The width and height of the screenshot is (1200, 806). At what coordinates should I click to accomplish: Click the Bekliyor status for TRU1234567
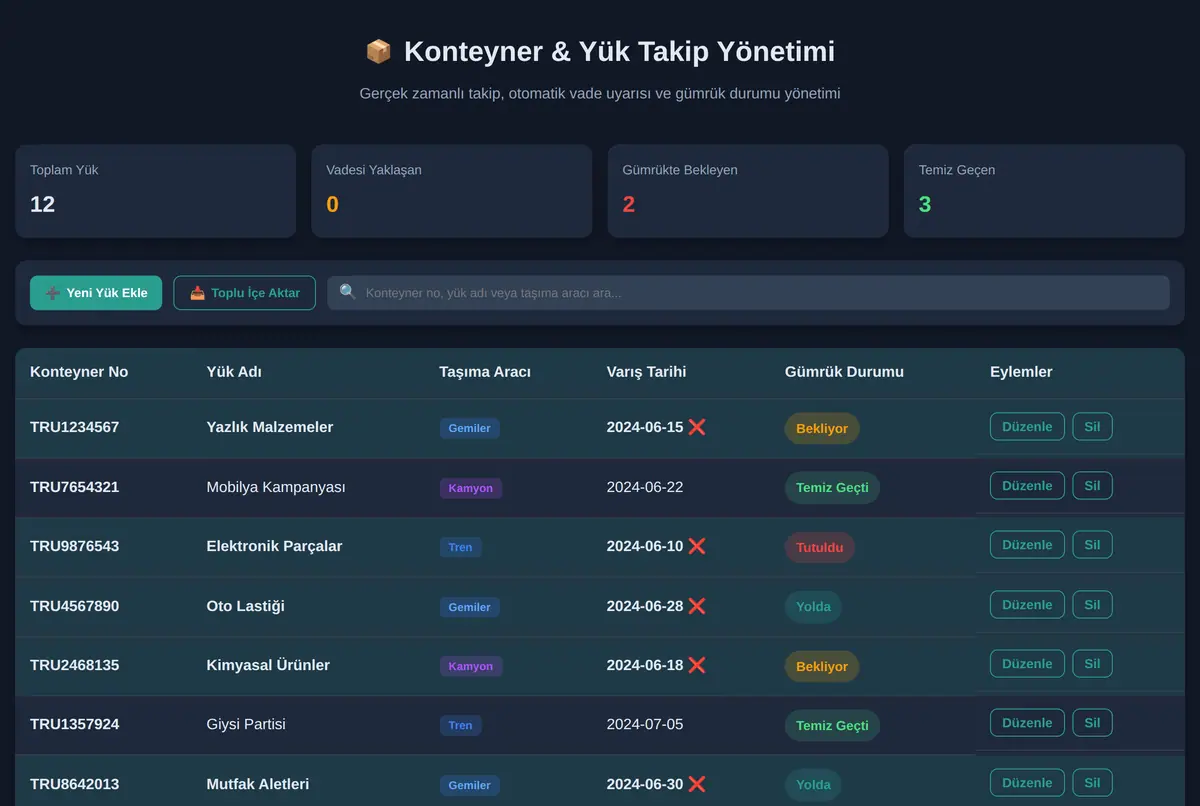click(822, 428)
